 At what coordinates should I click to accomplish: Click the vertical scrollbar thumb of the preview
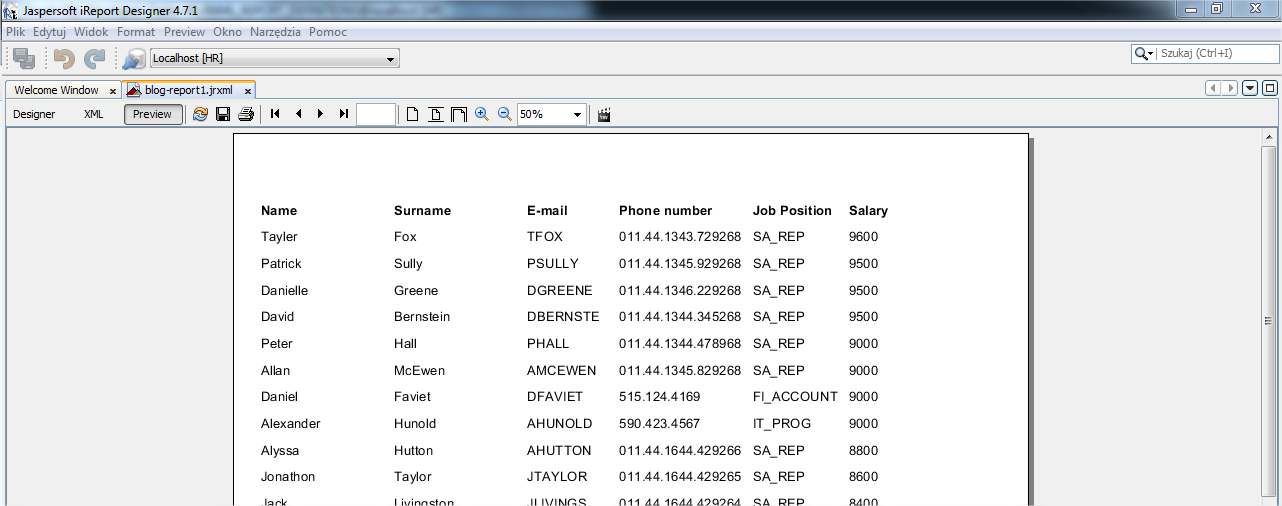tap(1269, 320)
